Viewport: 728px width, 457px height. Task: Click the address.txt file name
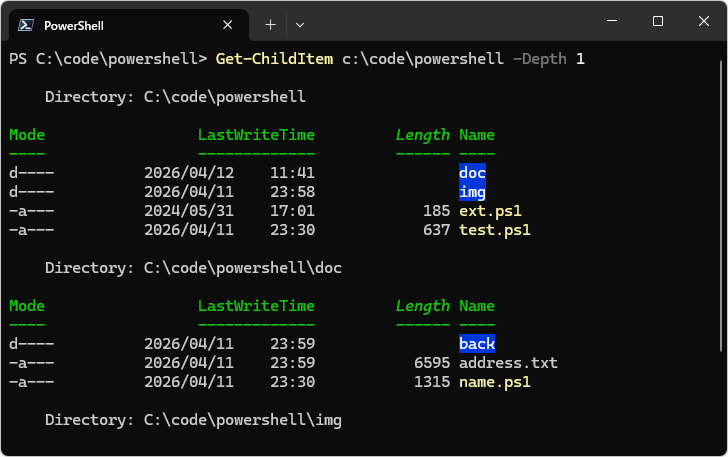point(508,363)
